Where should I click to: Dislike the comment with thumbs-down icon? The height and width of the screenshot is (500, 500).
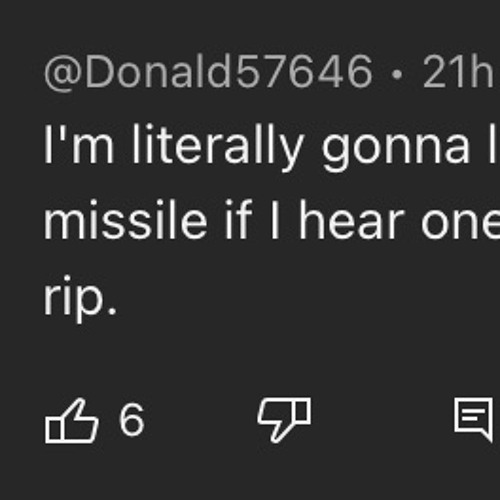tap(284, 420)
